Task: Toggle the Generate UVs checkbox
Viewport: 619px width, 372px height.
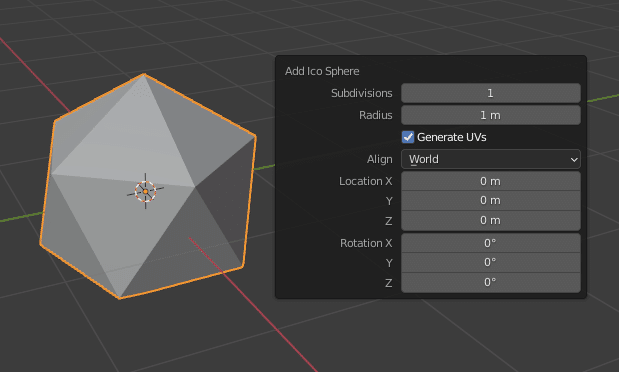Action: coord(408,137)
